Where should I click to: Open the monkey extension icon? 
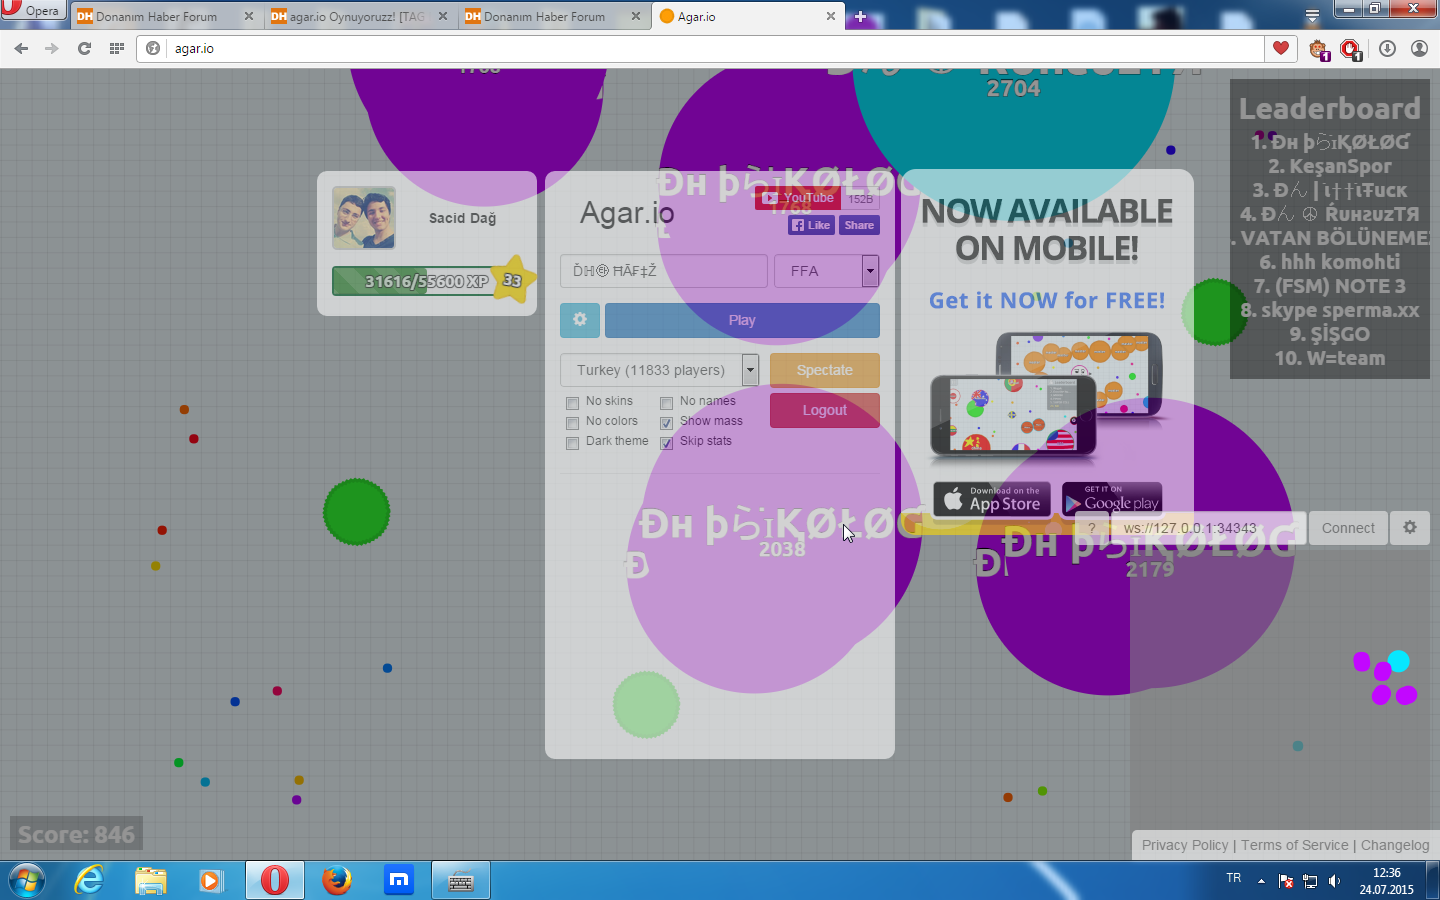(x=1319, y=49)
